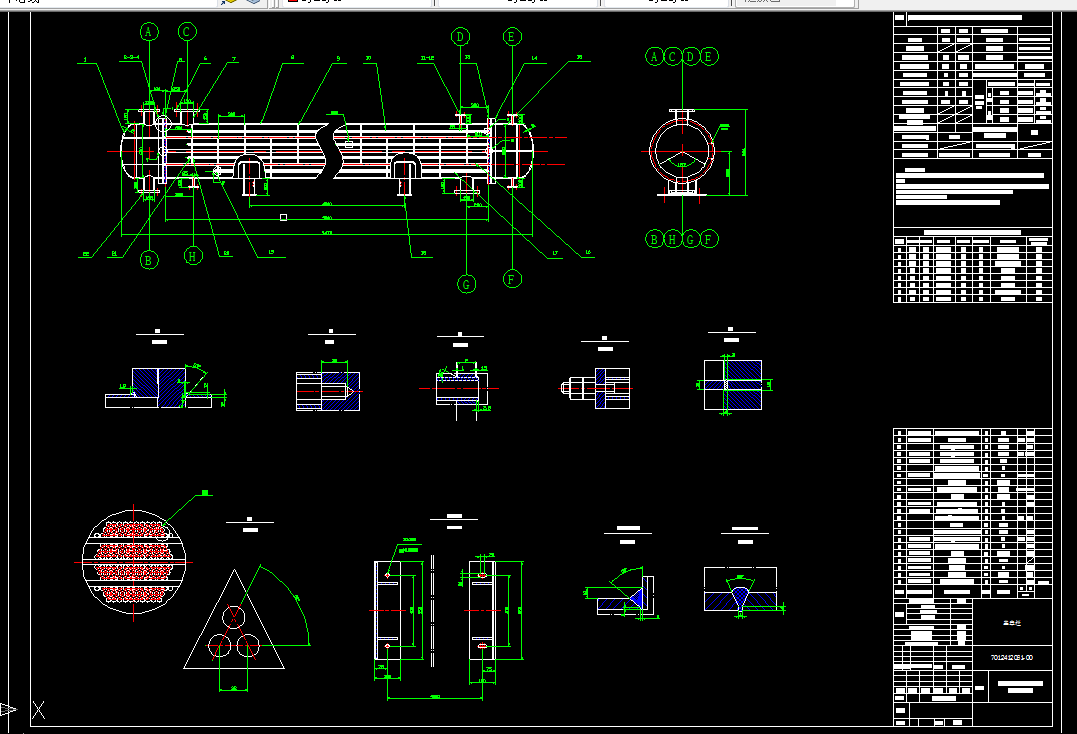Select the triangular tube pitch detail

pyautogui.click(x=234, y=619)
